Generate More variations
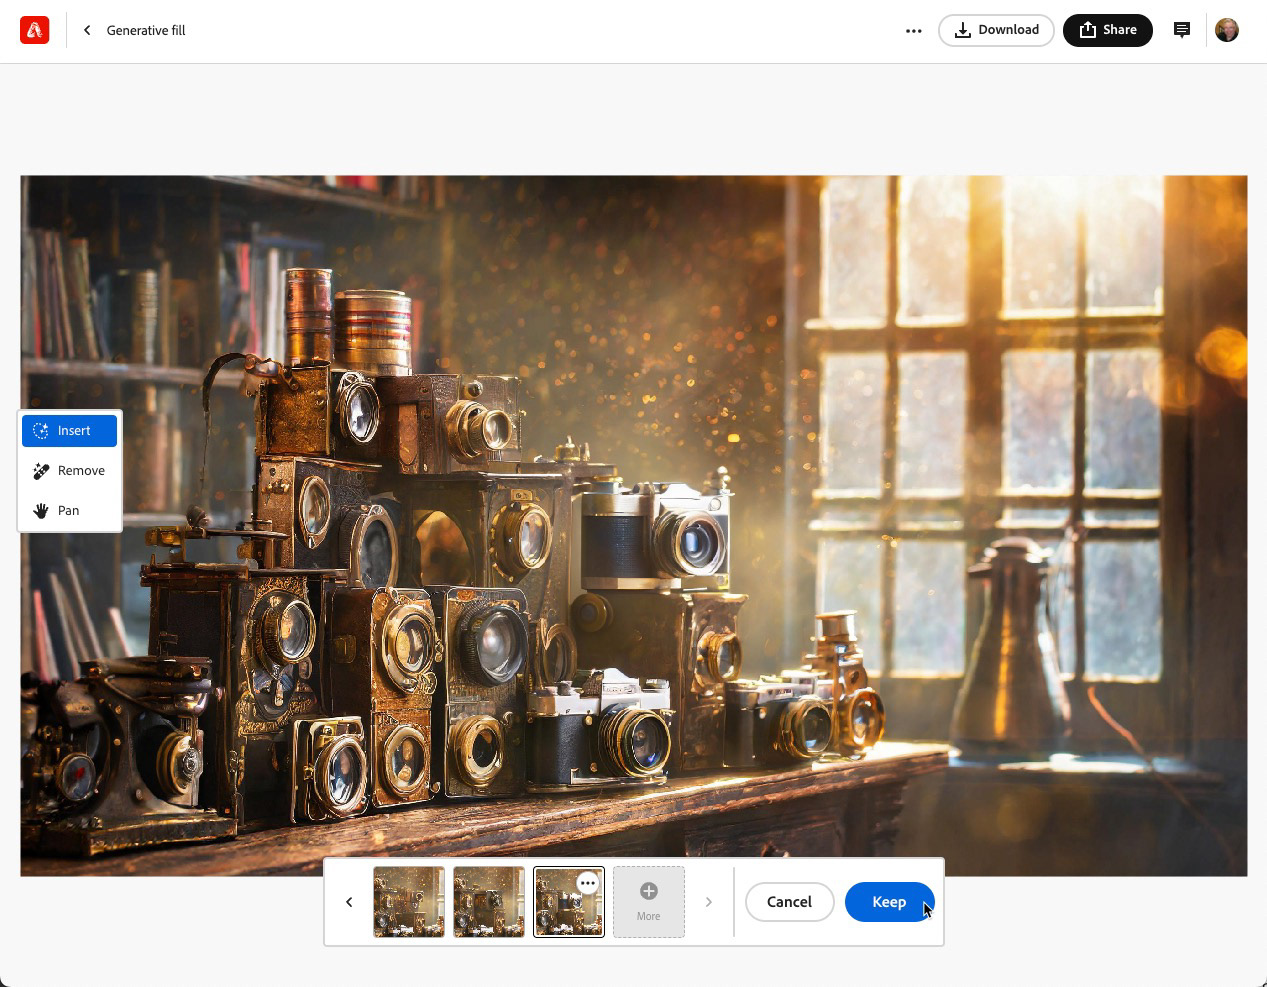The height and width of the screenshot is (987, 1267). (x=649, y=902)
